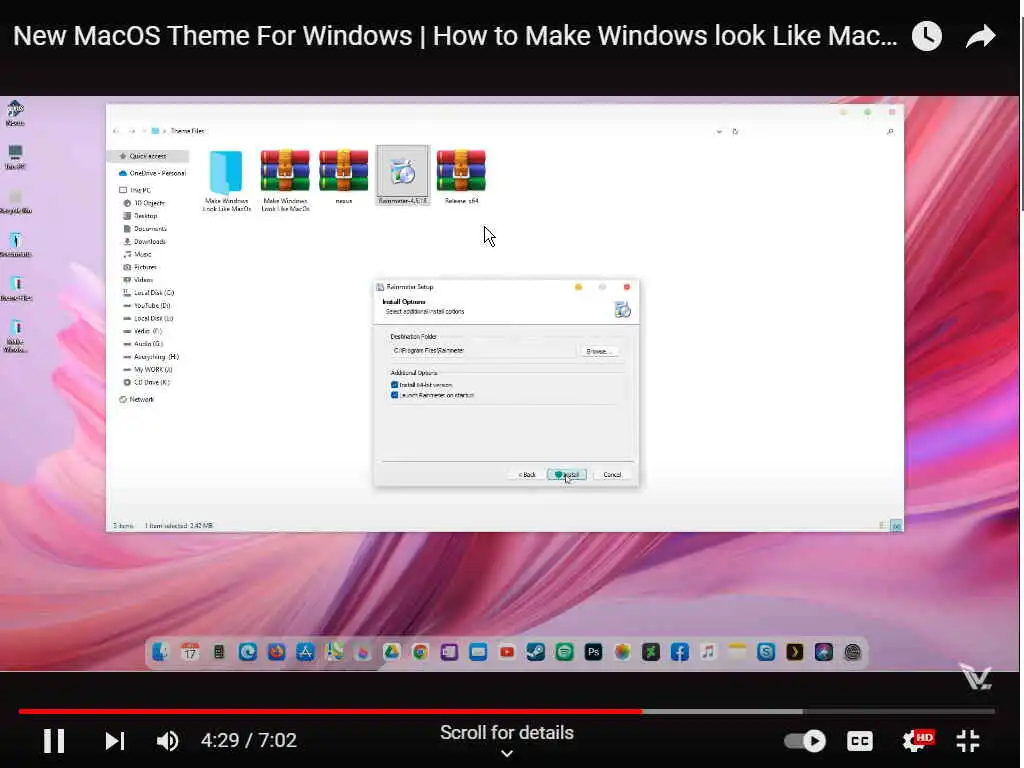1024x768 pixels.
Task: Mute the video volume
Action: click(167, 741)
